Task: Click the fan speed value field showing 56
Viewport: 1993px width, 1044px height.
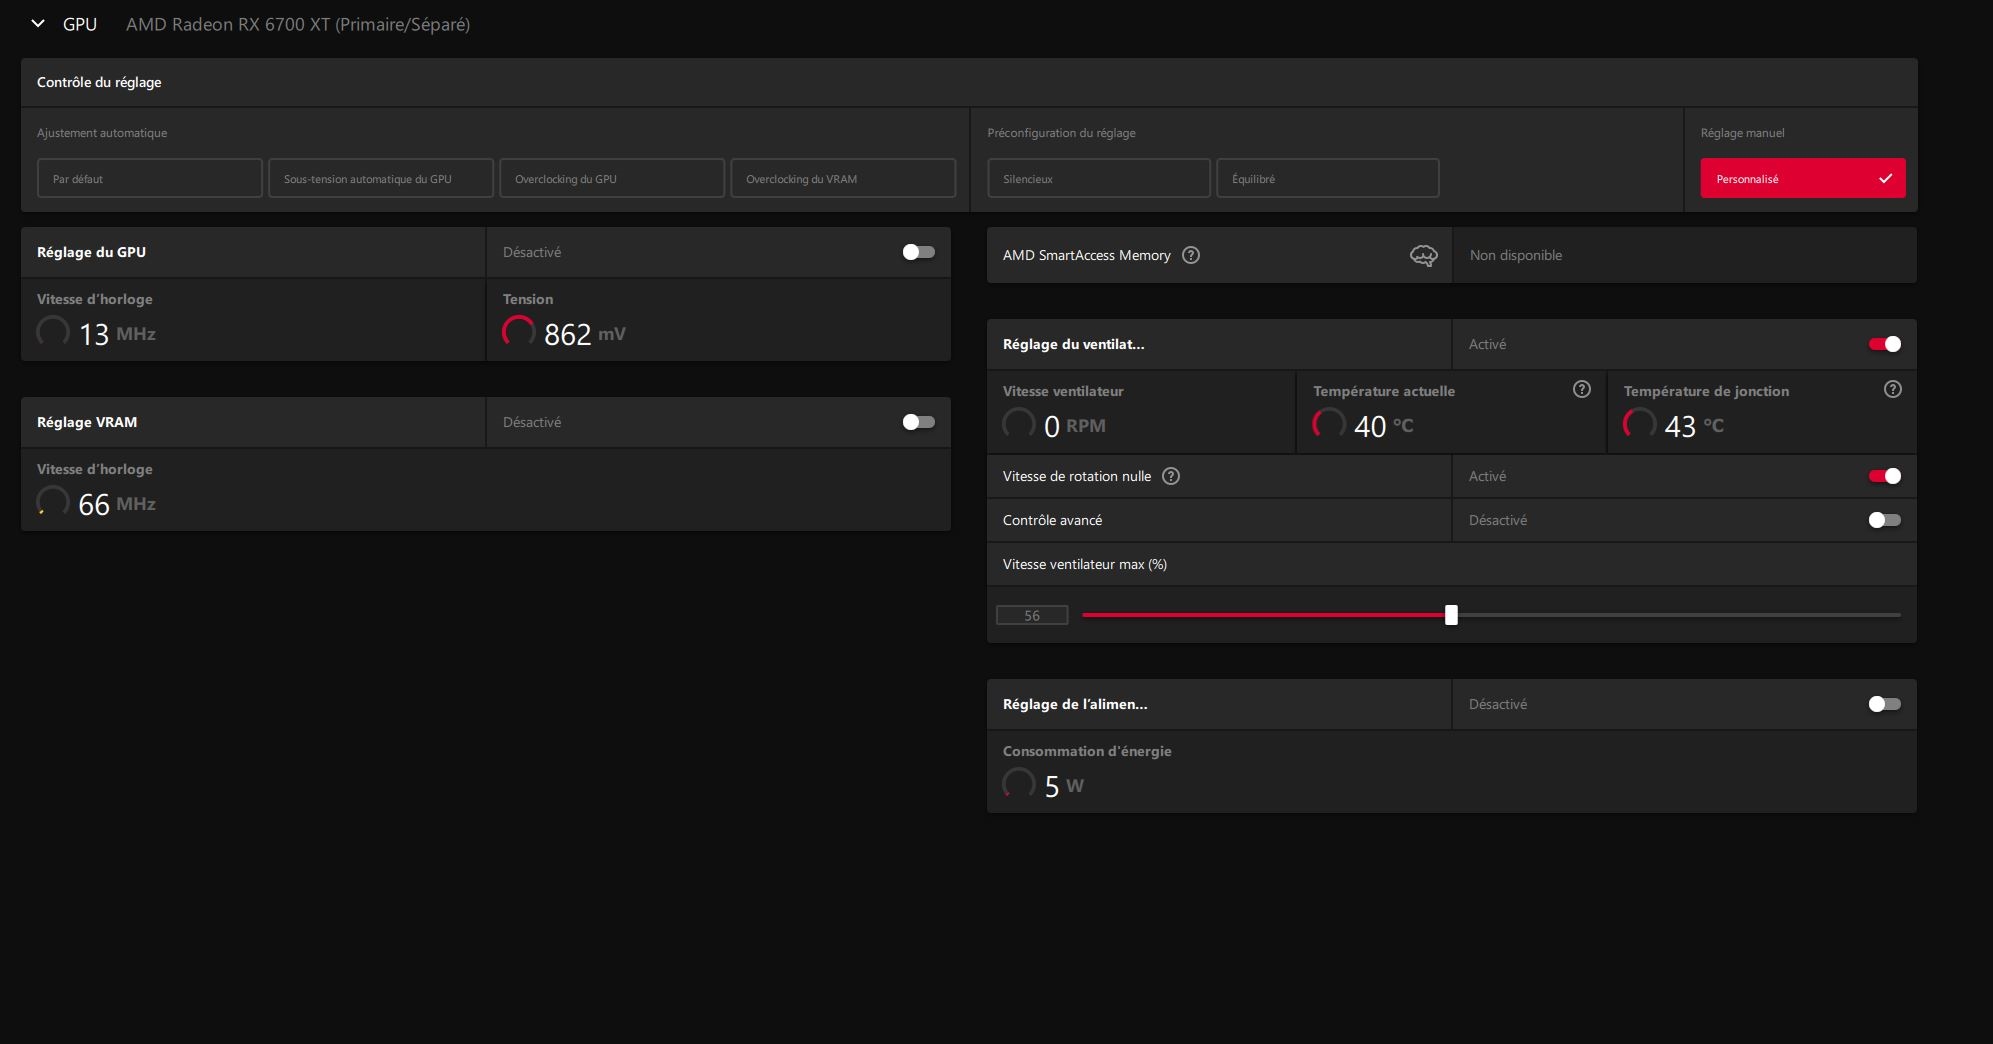Action: pyautogui.click(x=1032, y=616)
